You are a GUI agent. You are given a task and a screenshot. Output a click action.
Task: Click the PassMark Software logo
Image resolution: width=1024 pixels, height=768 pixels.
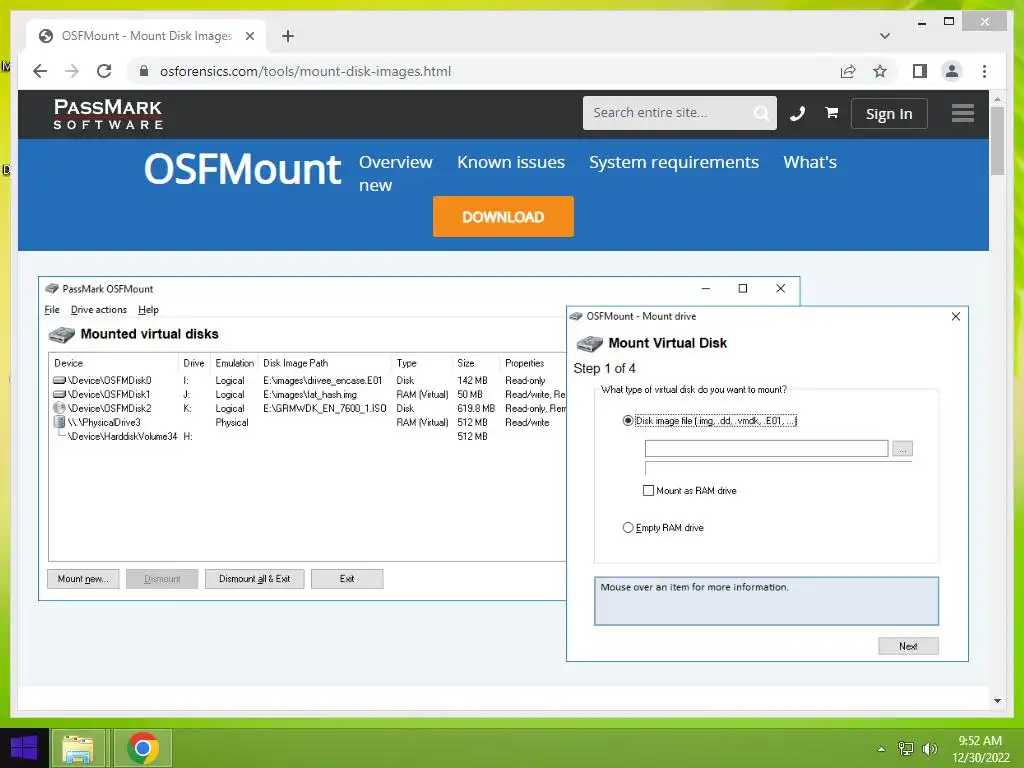[x=108, y=114]
